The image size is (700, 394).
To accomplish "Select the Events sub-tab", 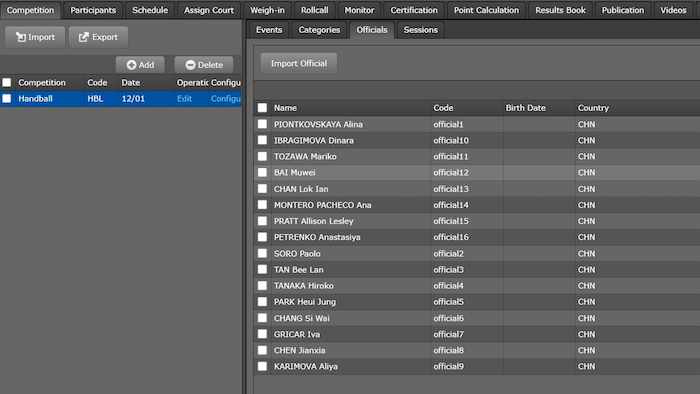I will point(269,30).
